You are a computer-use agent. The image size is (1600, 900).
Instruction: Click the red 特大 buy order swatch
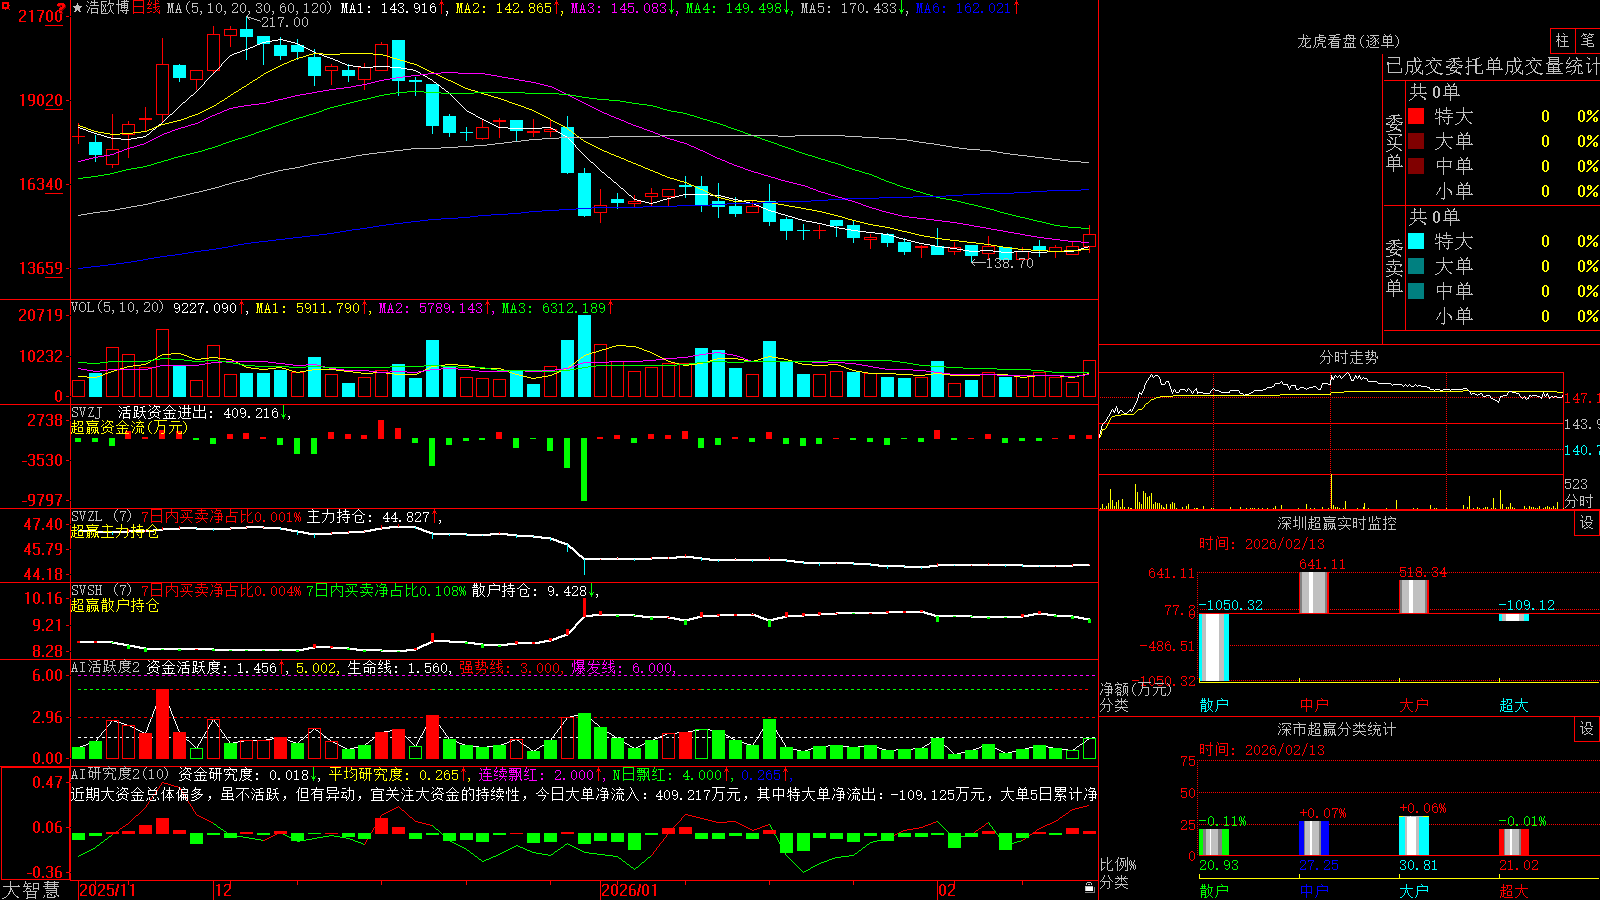pyautogui.click(x=1416, y=116)
